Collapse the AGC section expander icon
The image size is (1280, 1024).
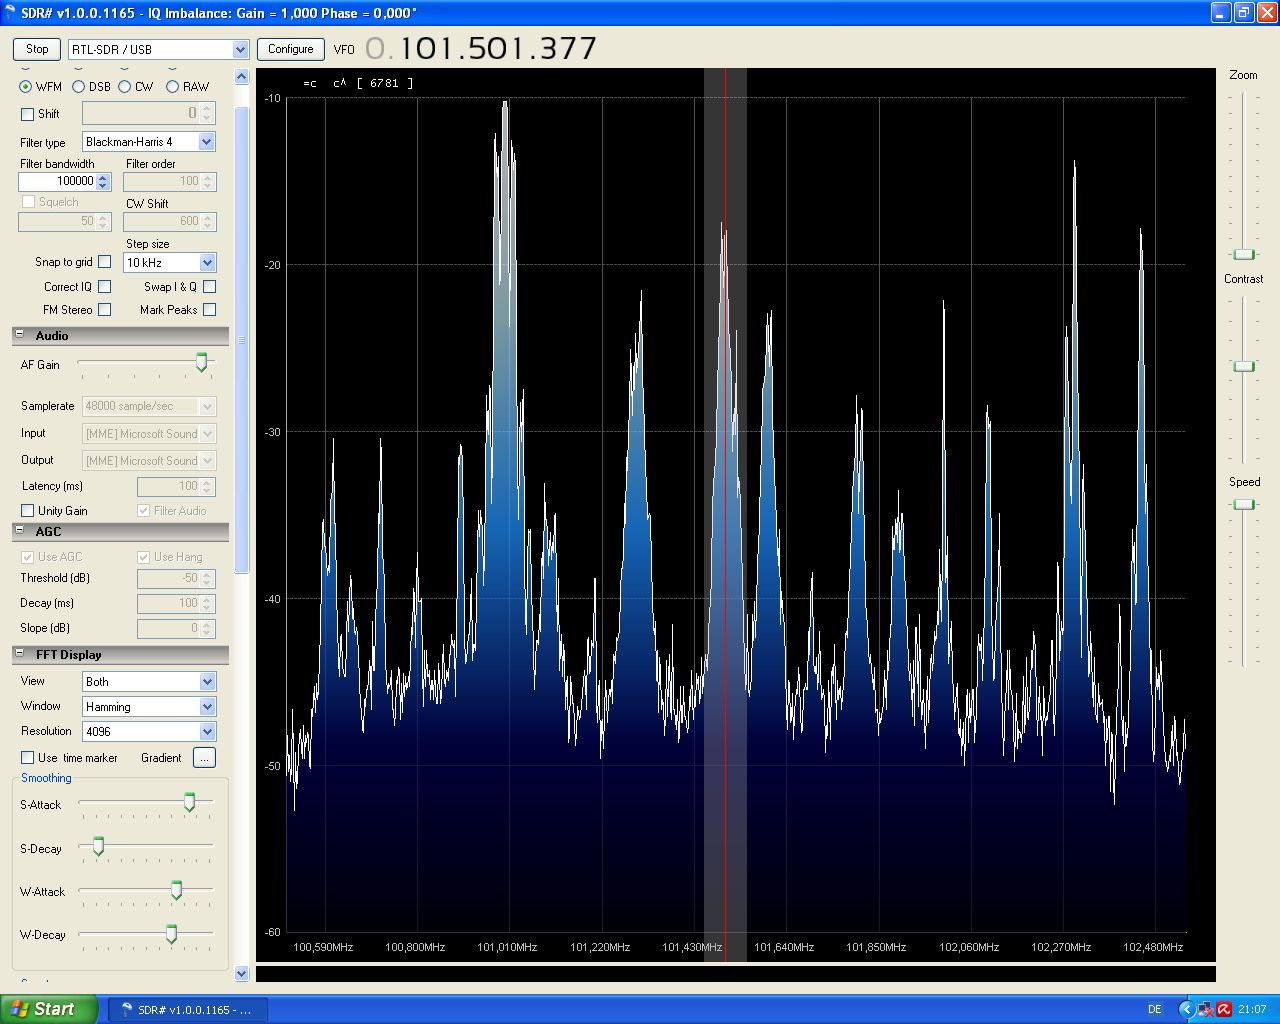pyautogui.click(x=19, y=531)
